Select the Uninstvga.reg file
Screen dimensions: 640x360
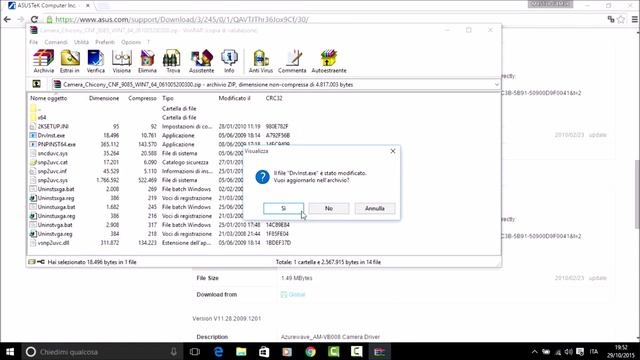click(x=55, y=234)
